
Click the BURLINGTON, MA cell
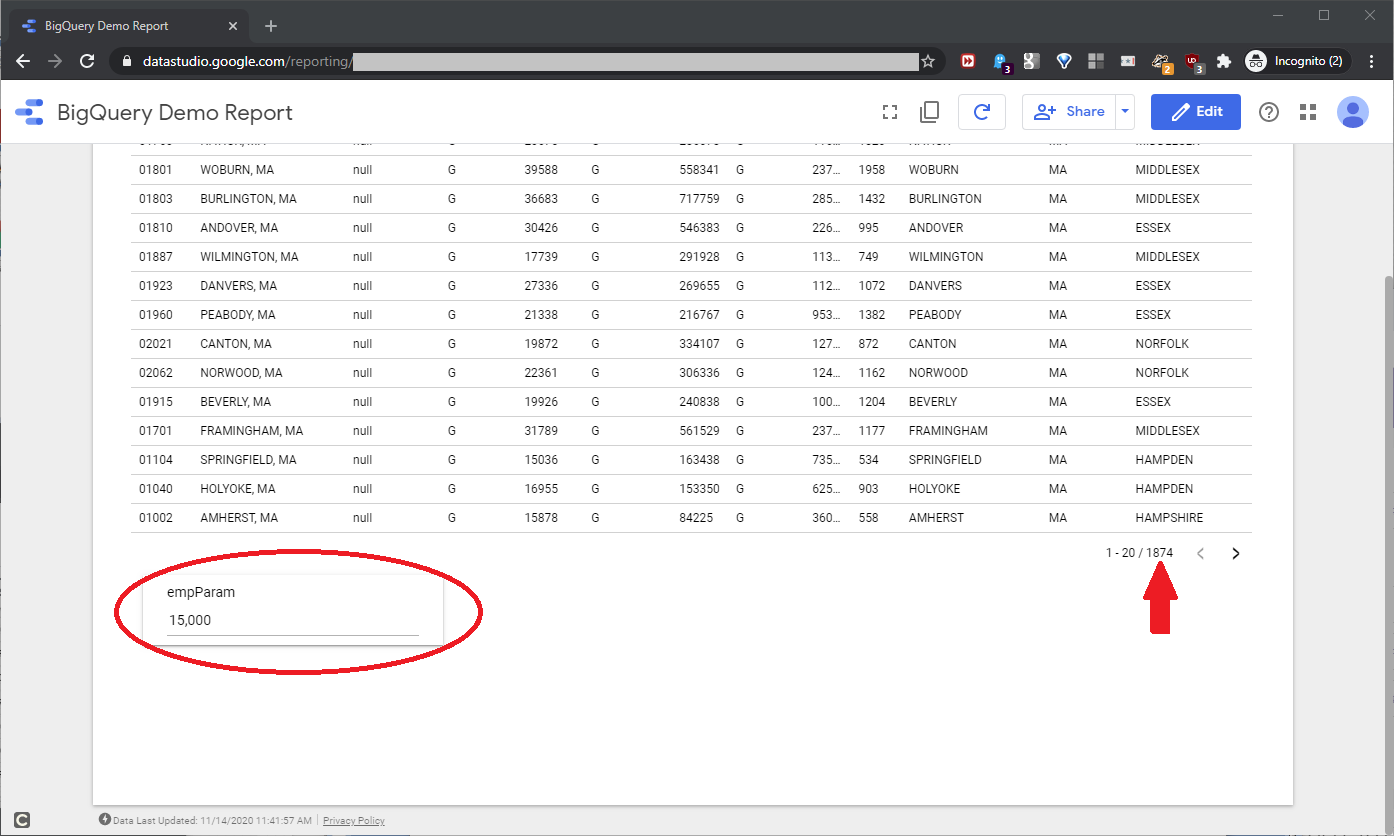pyautogui.click(x=248, y=199)
